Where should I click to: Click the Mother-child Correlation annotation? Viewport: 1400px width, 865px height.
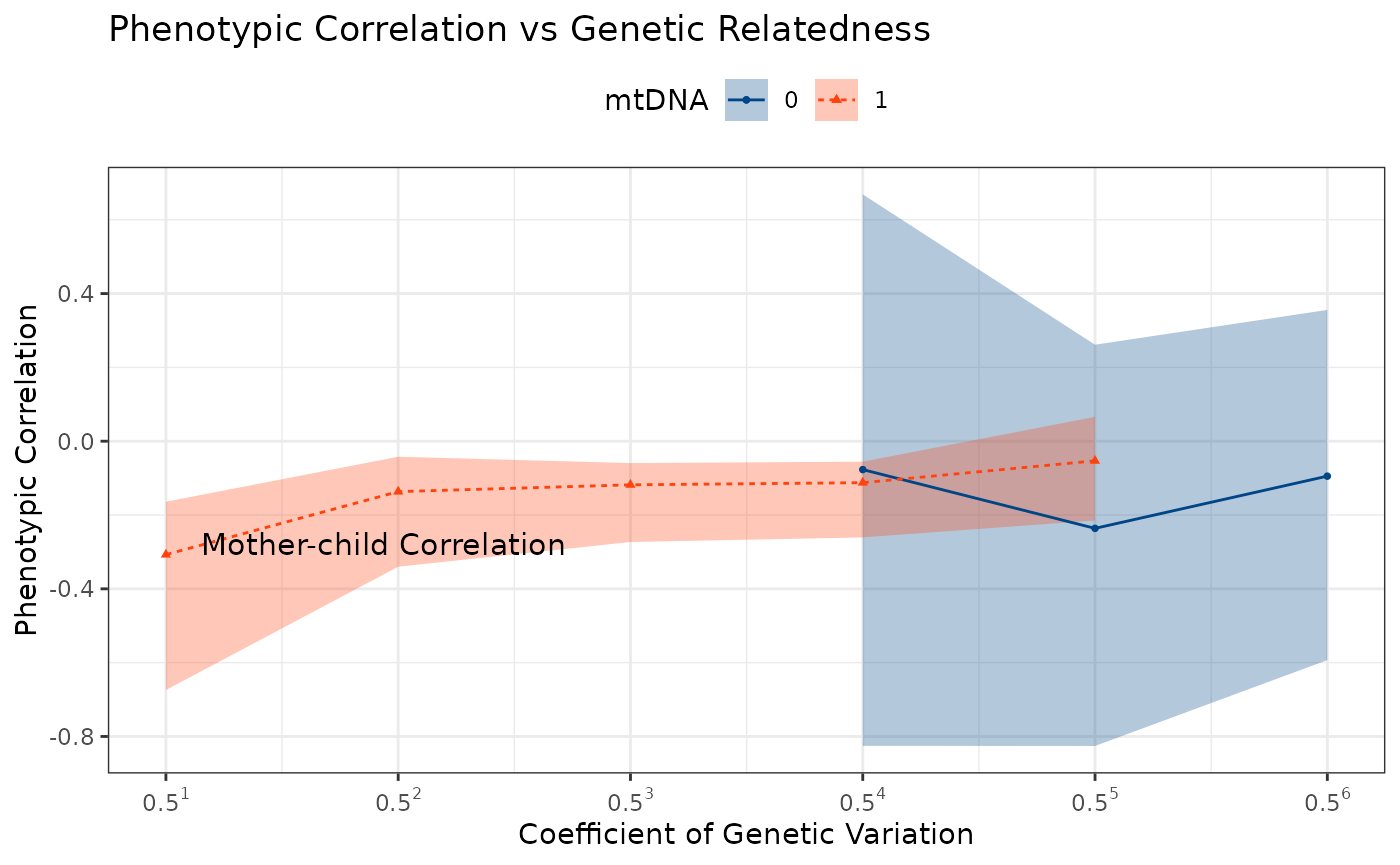click(x=383, y=546)
